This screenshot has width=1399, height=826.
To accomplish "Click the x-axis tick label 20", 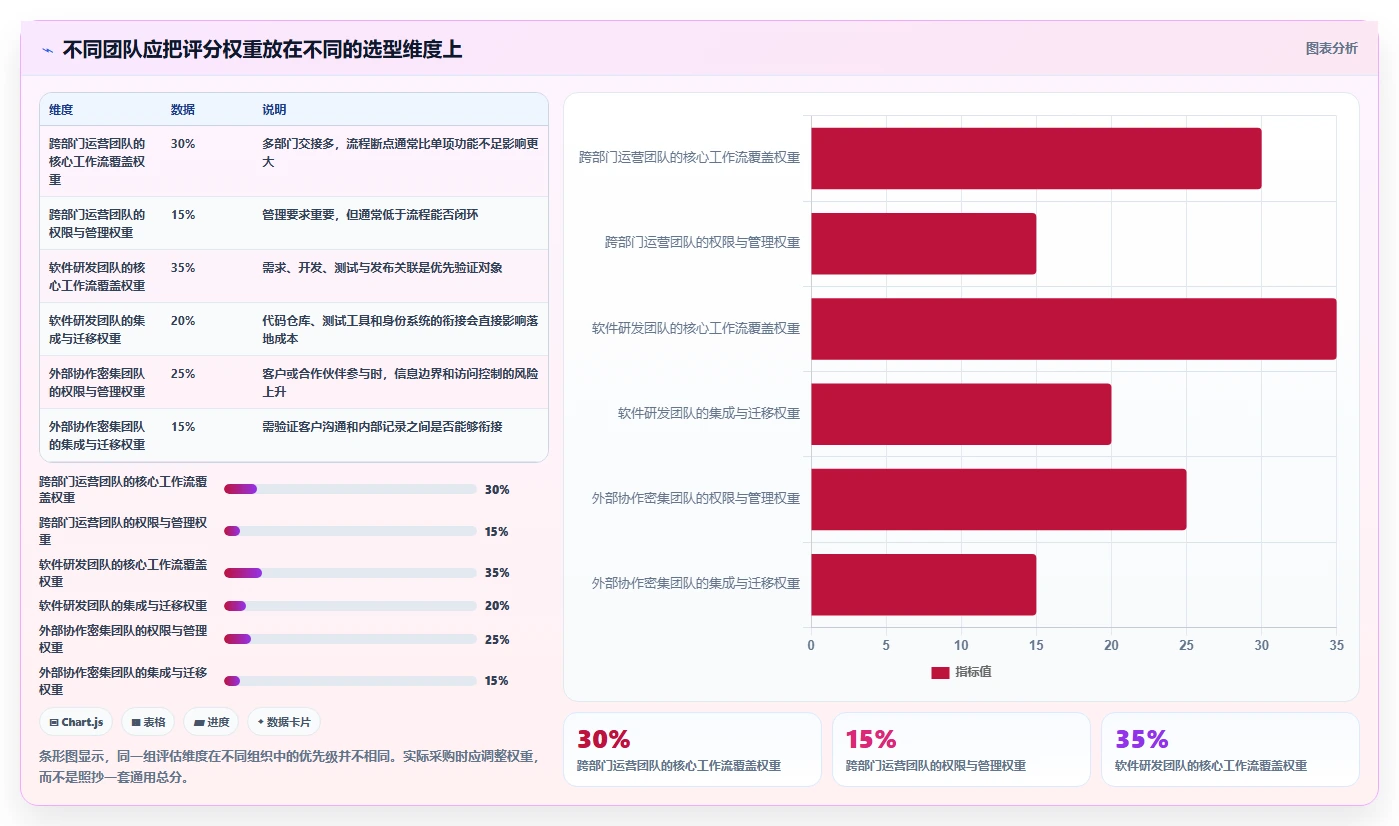I will tap(1111, 646).
